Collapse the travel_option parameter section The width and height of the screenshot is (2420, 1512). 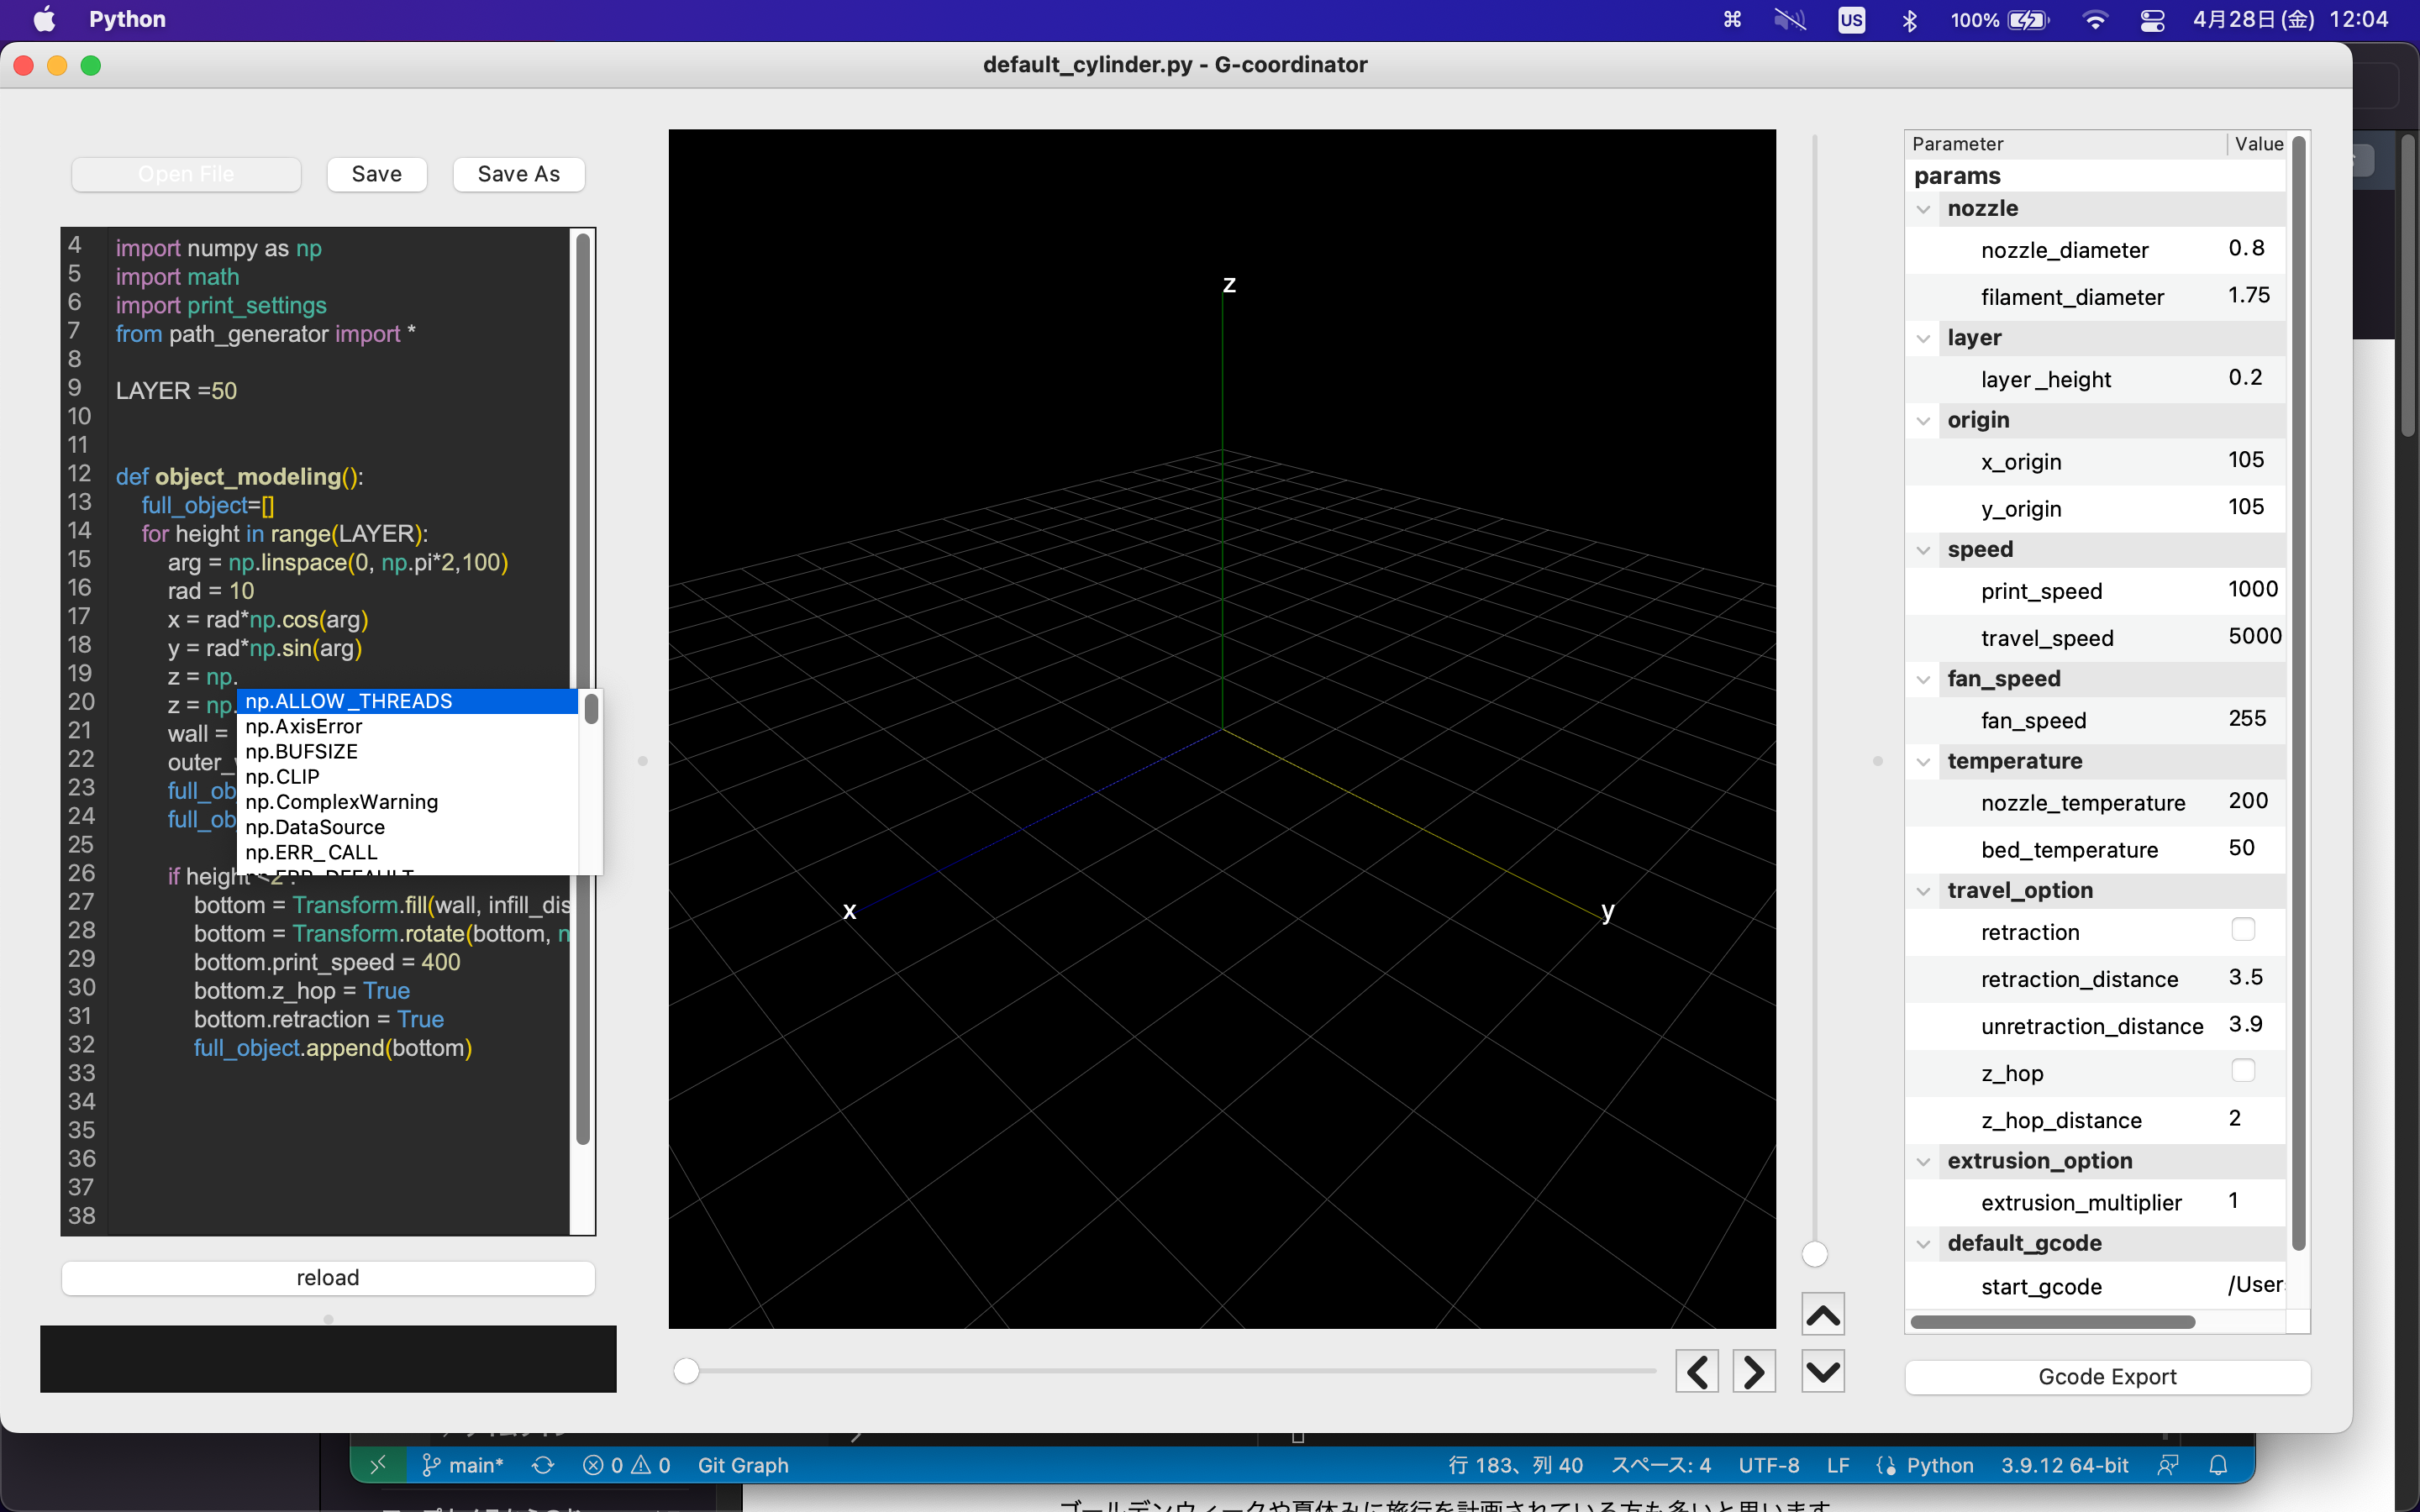(1923, 891)
